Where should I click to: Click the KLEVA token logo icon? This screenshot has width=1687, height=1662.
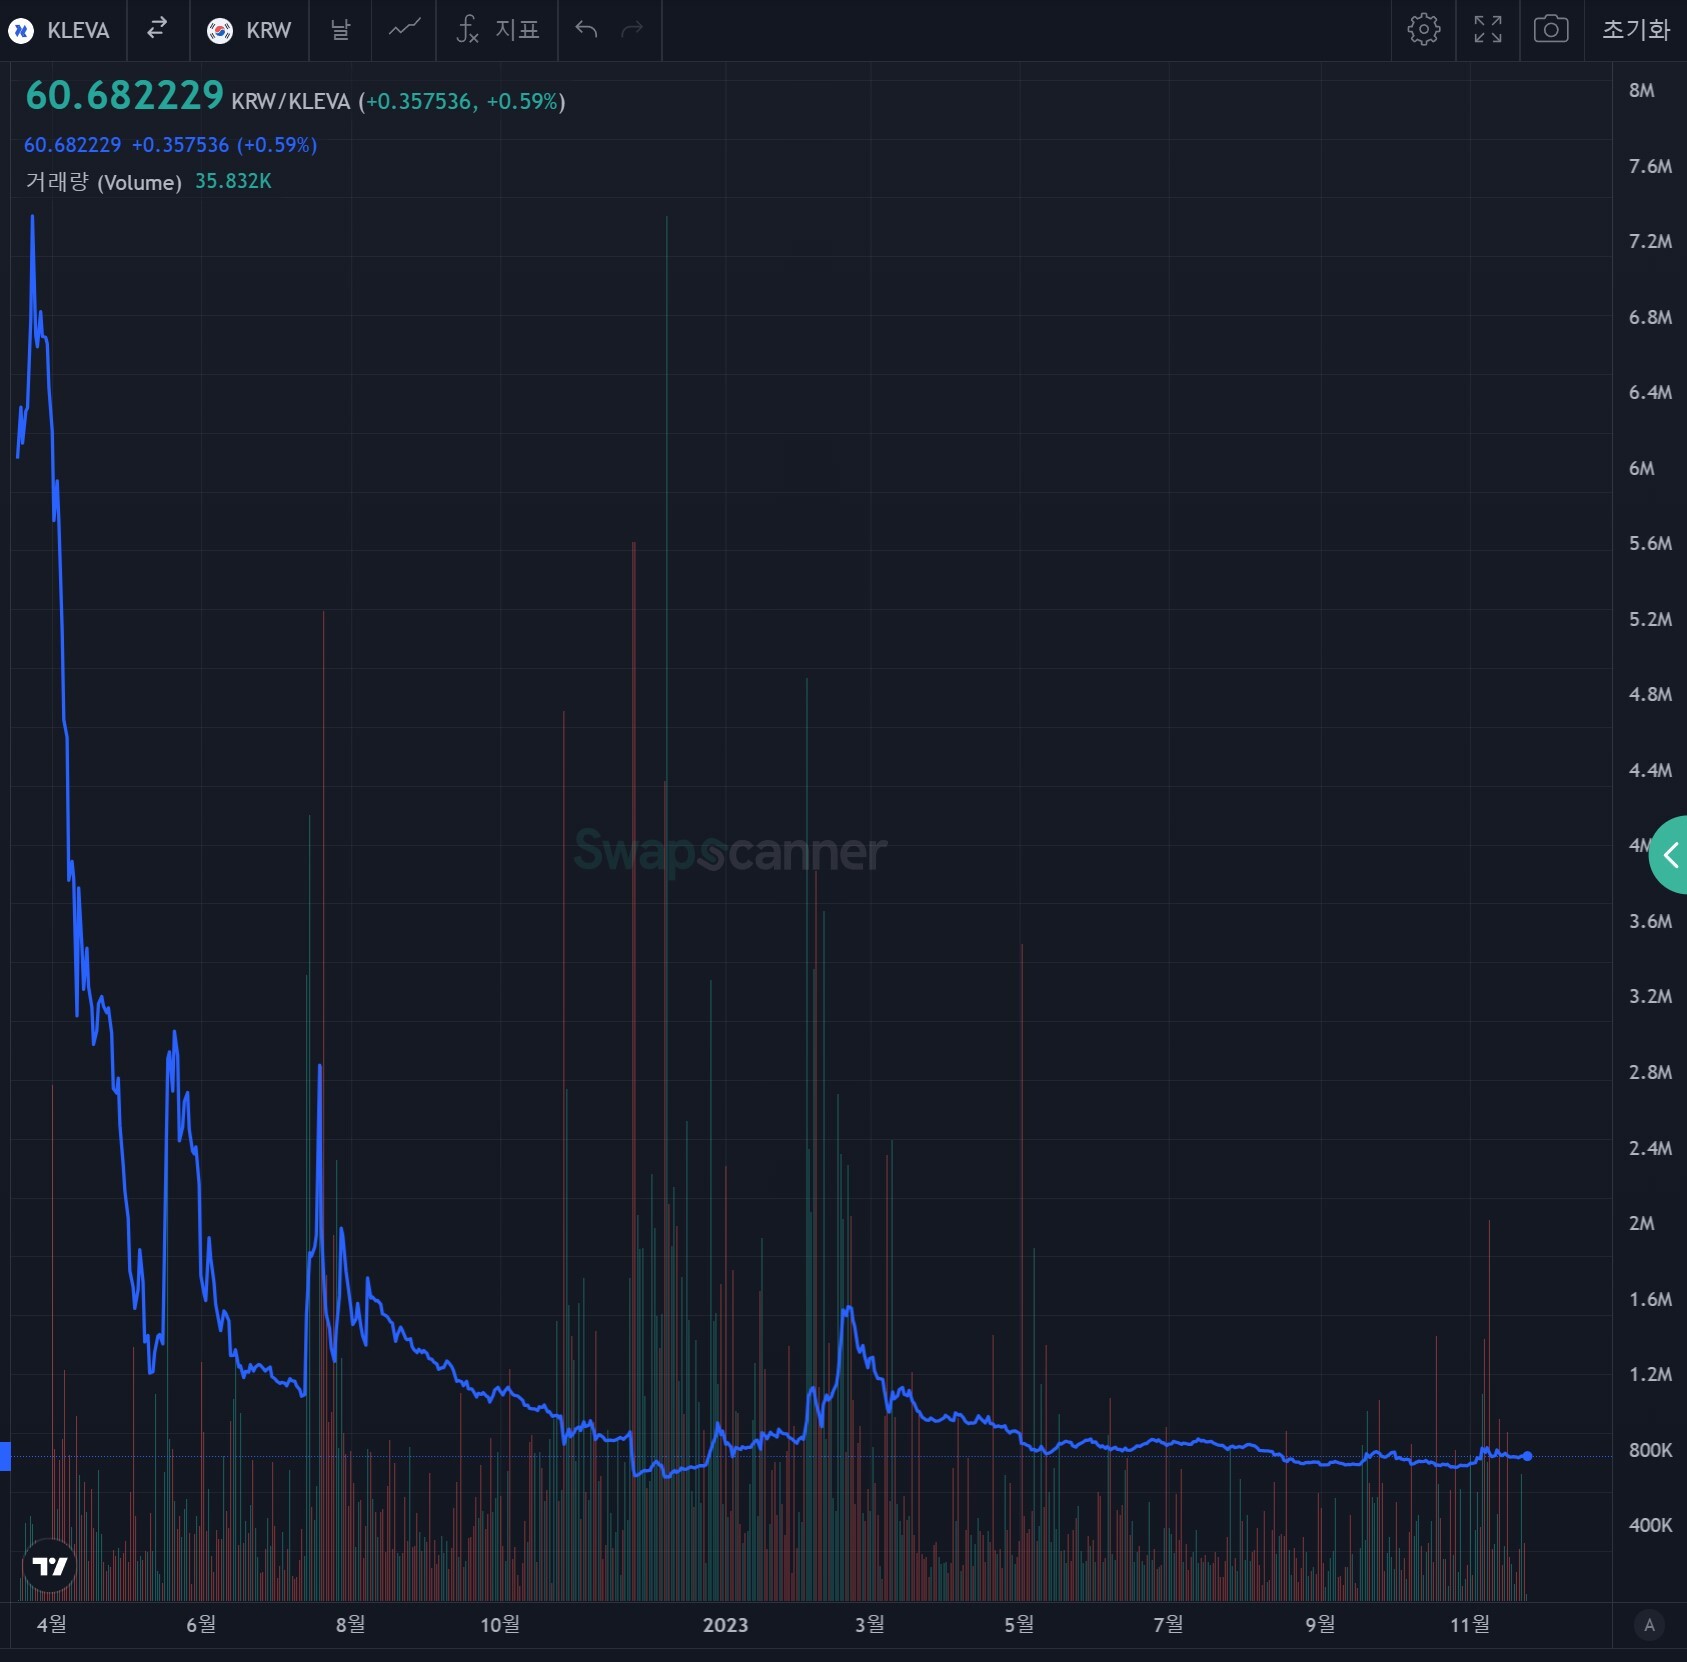click(x=21, y=31)
